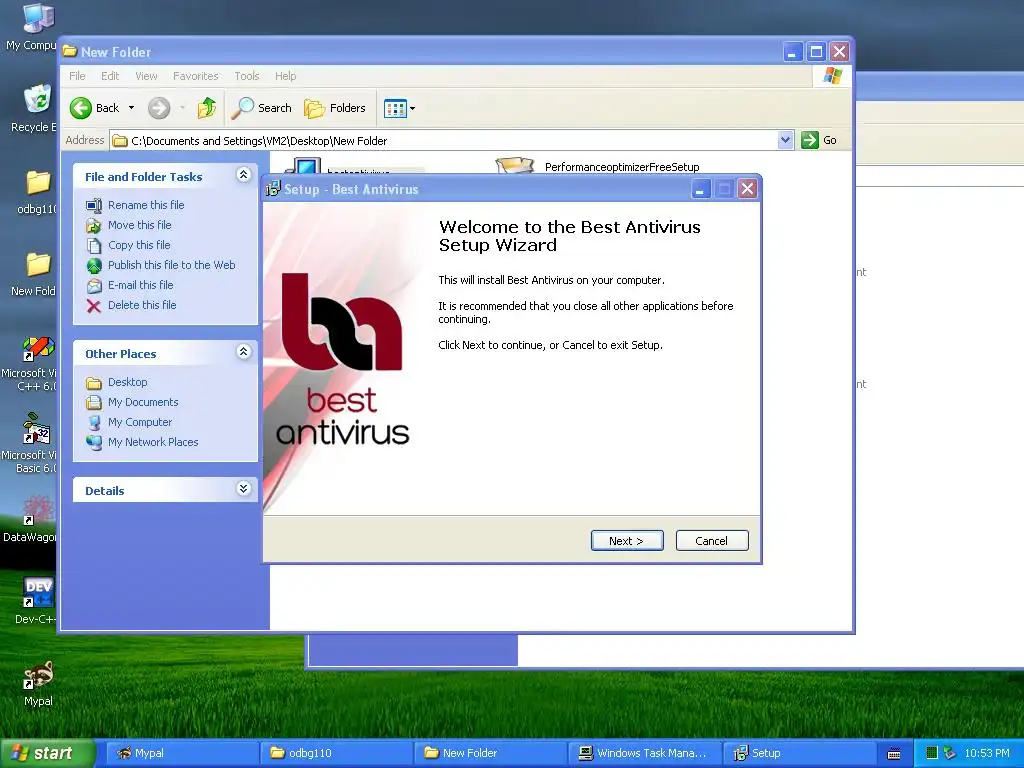Toggle the Folders pane
Screen dimensions: 1024x768
click(335, 108)
